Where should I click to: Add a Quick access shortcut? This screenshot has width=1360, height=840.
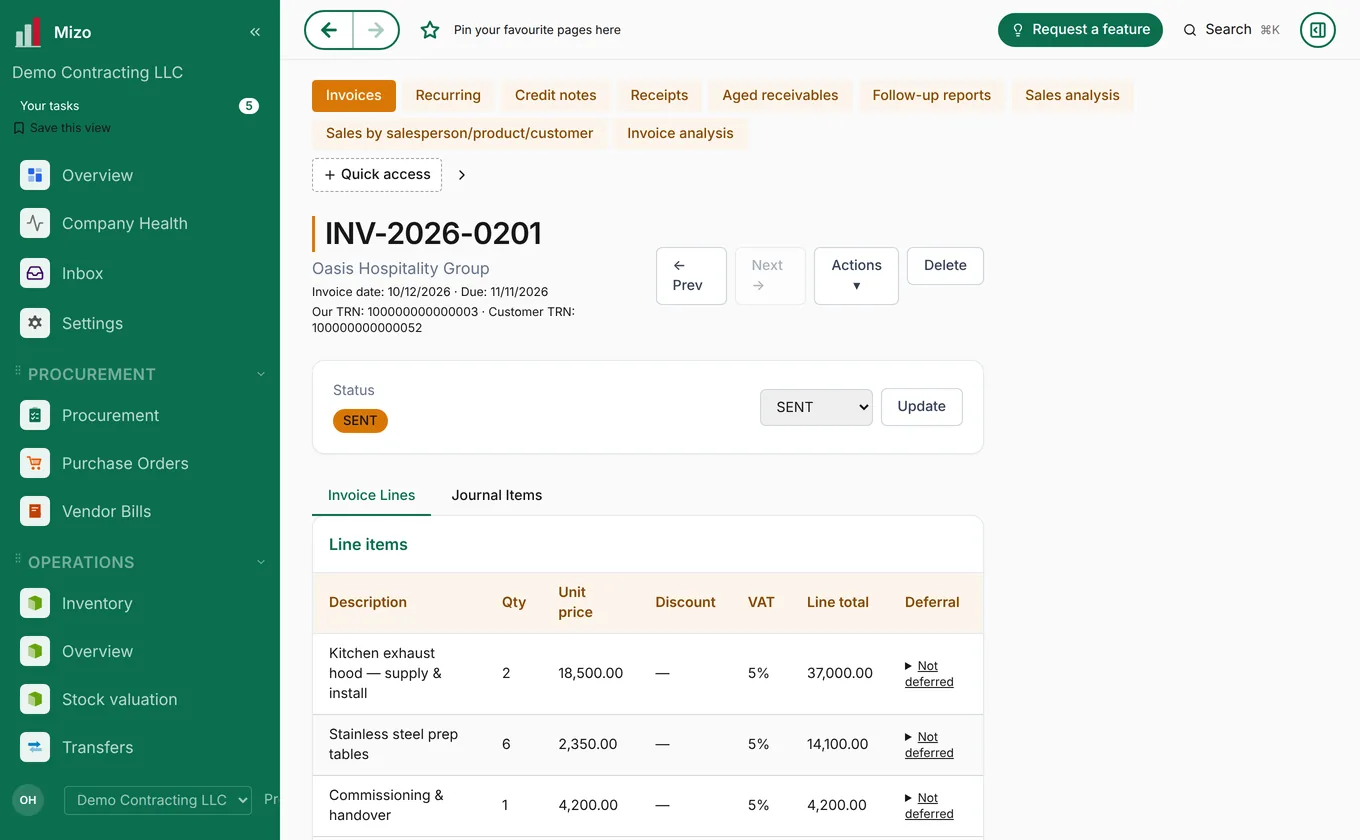377,175
